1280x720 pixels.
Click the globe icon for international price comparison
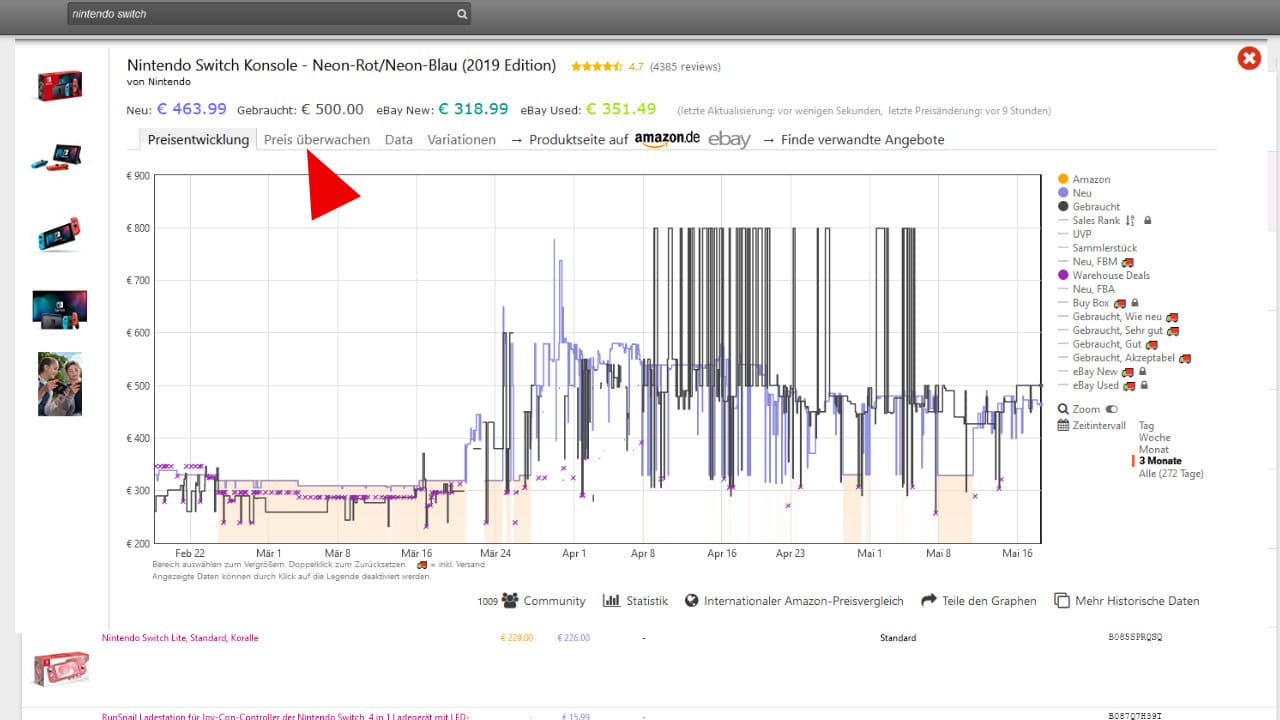coord(691,601)
